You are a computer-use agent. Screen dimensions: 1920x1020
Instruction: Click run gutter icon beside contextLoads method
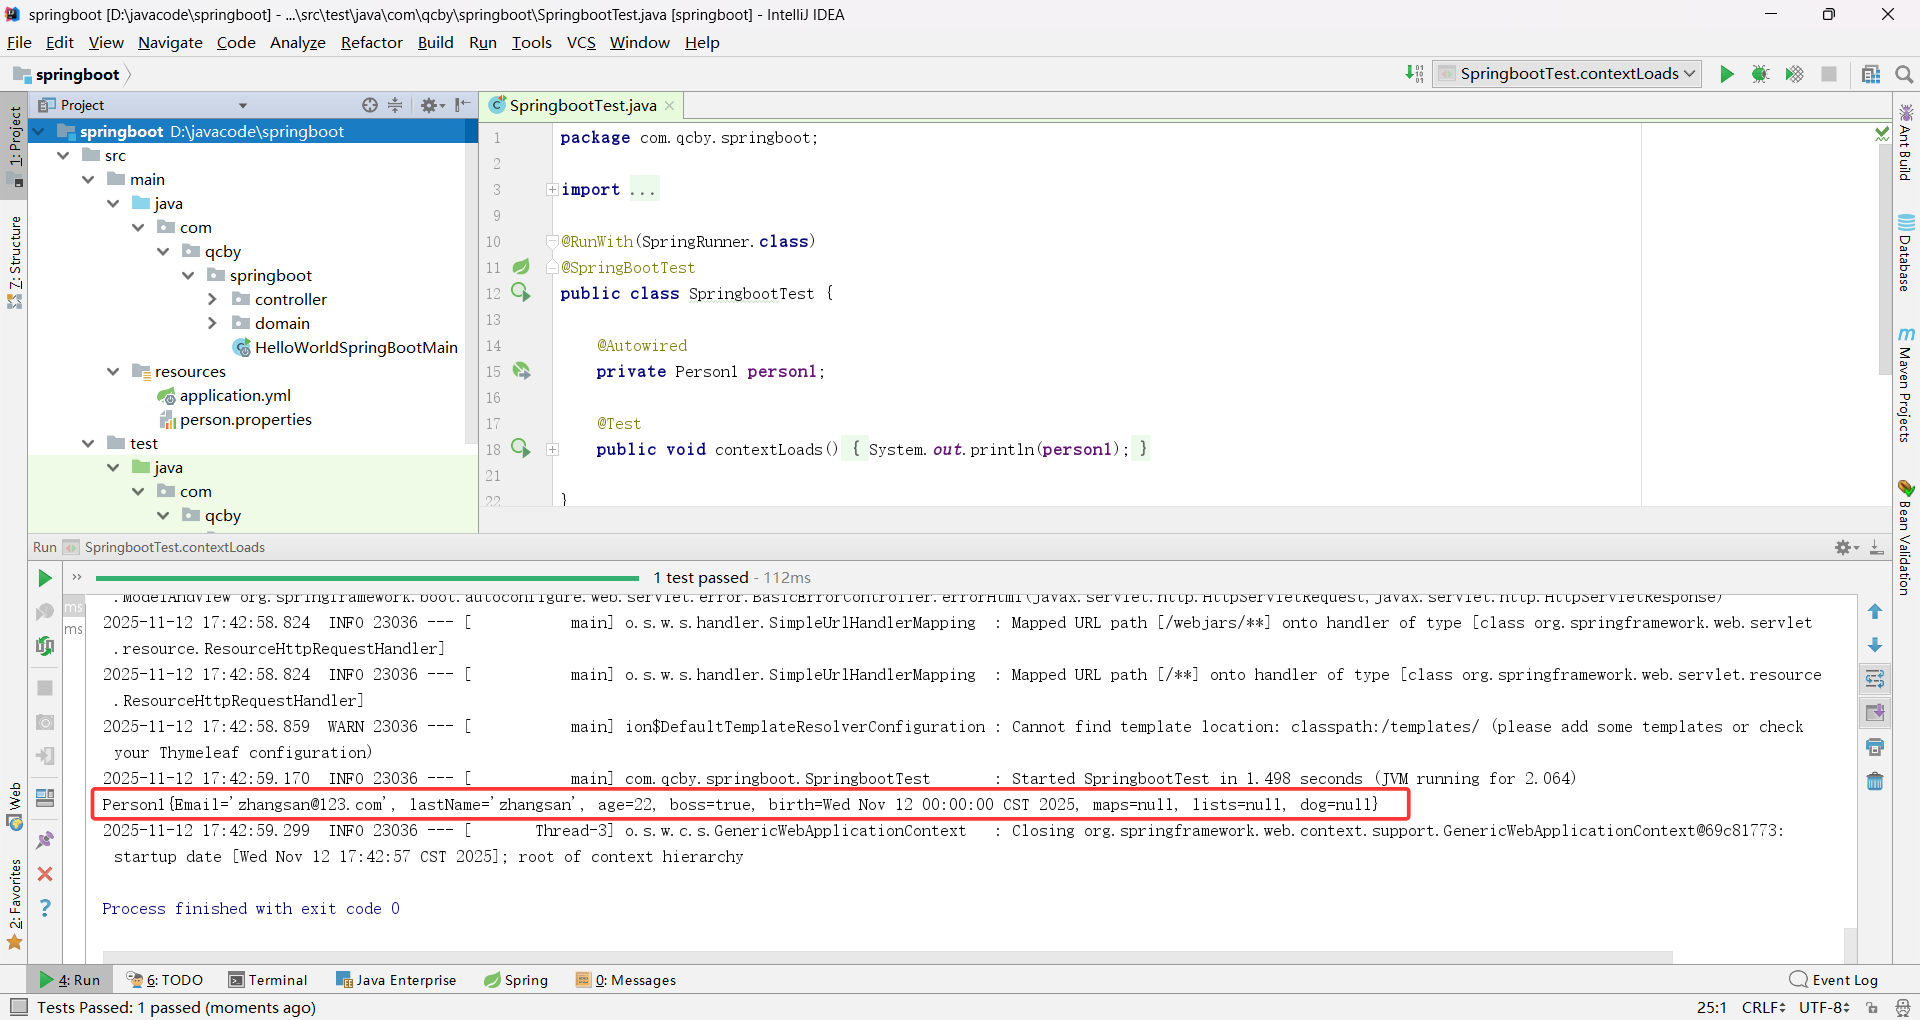click(521, 448)
